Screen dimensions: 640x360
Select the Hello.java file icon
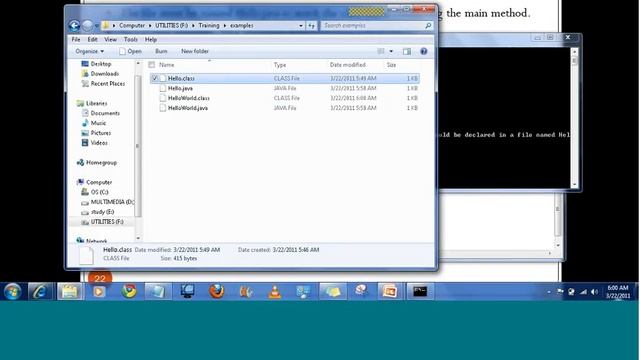(162, 88)
